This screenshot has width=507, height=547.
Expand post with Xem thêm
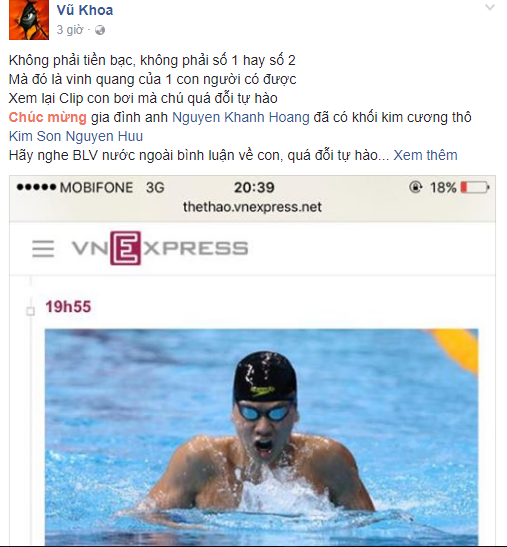click(x=425, y=155)
